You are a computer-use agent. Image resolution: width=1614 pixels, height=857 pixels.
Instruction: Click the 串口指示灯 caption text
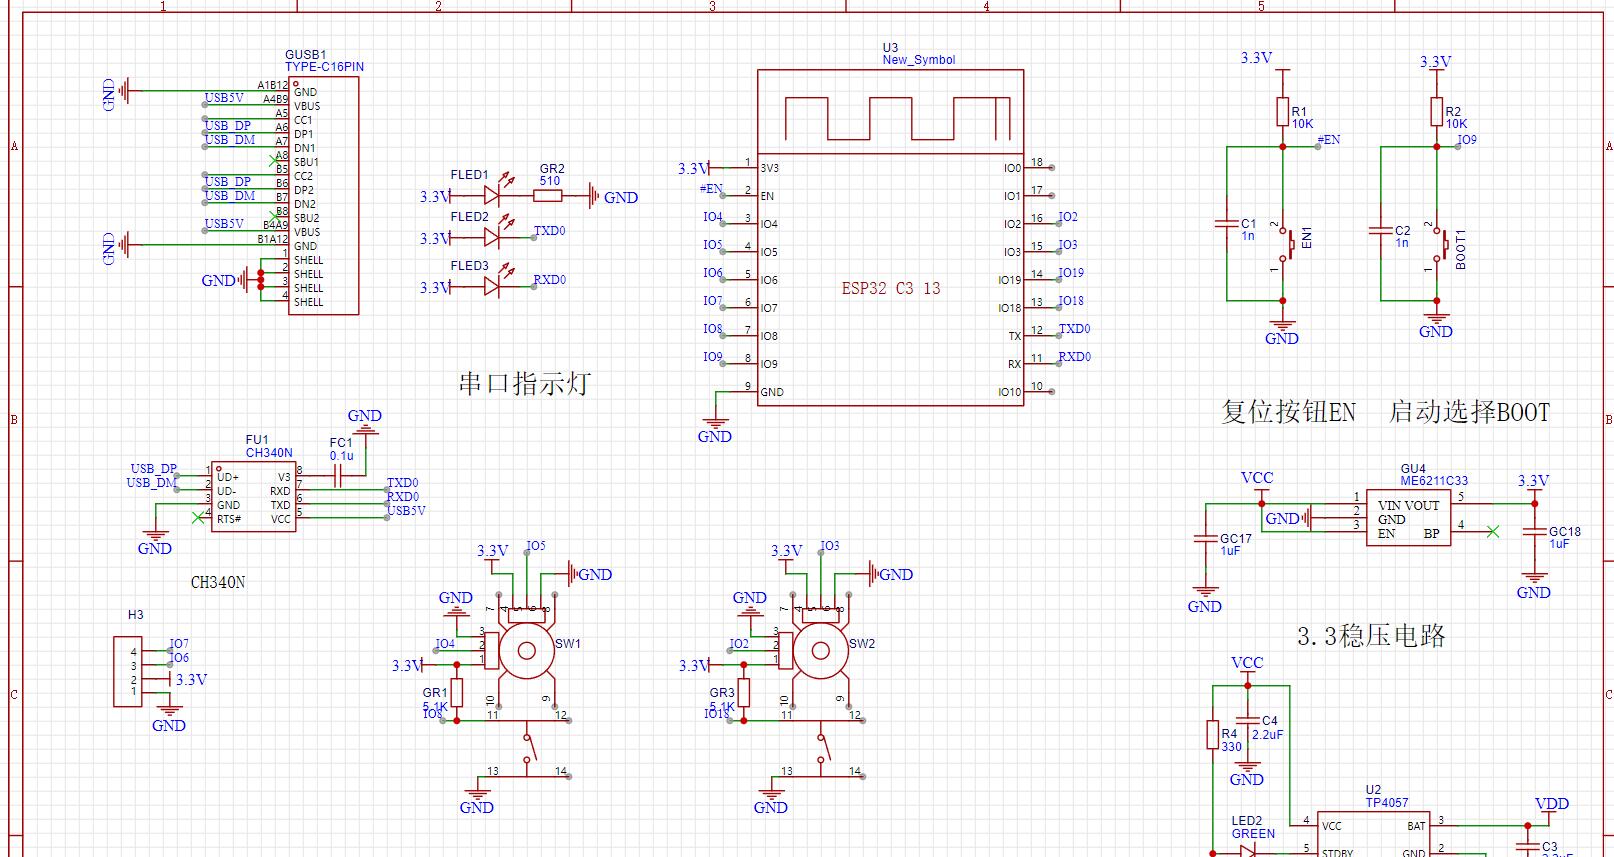click(x=524, y=383)
